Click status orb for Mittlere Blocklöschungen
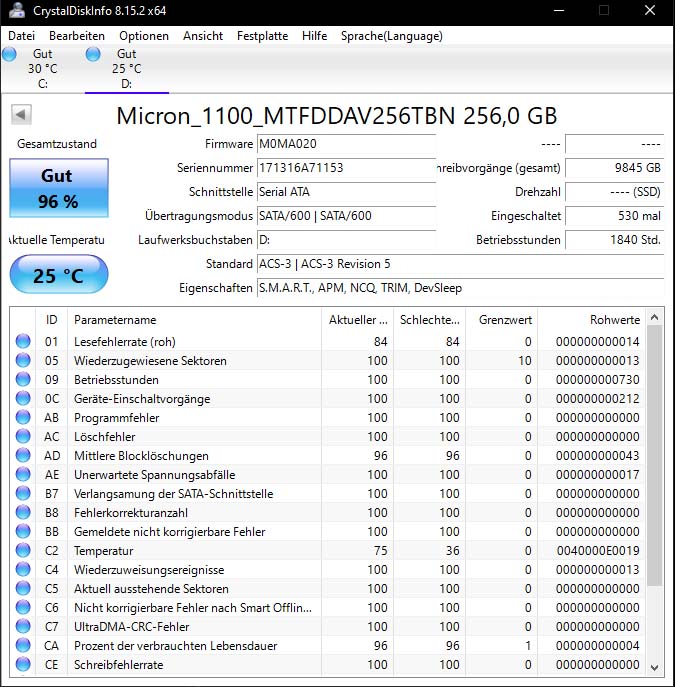 [23, 455]
